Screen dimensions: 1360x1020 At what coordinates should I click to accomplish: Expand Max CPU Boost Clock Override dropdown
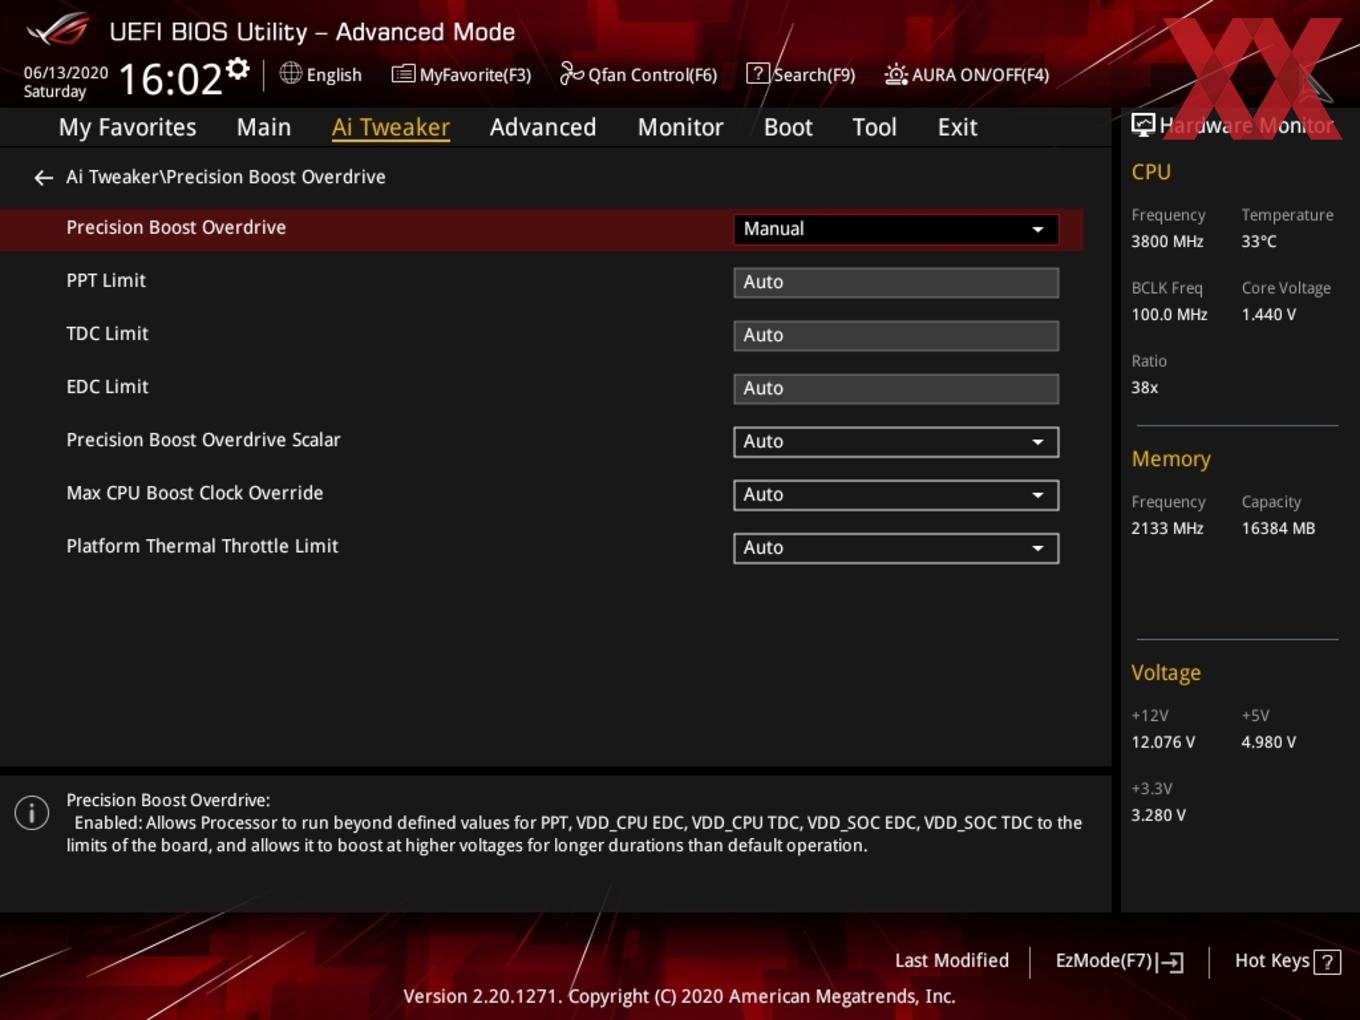(896, 495)
